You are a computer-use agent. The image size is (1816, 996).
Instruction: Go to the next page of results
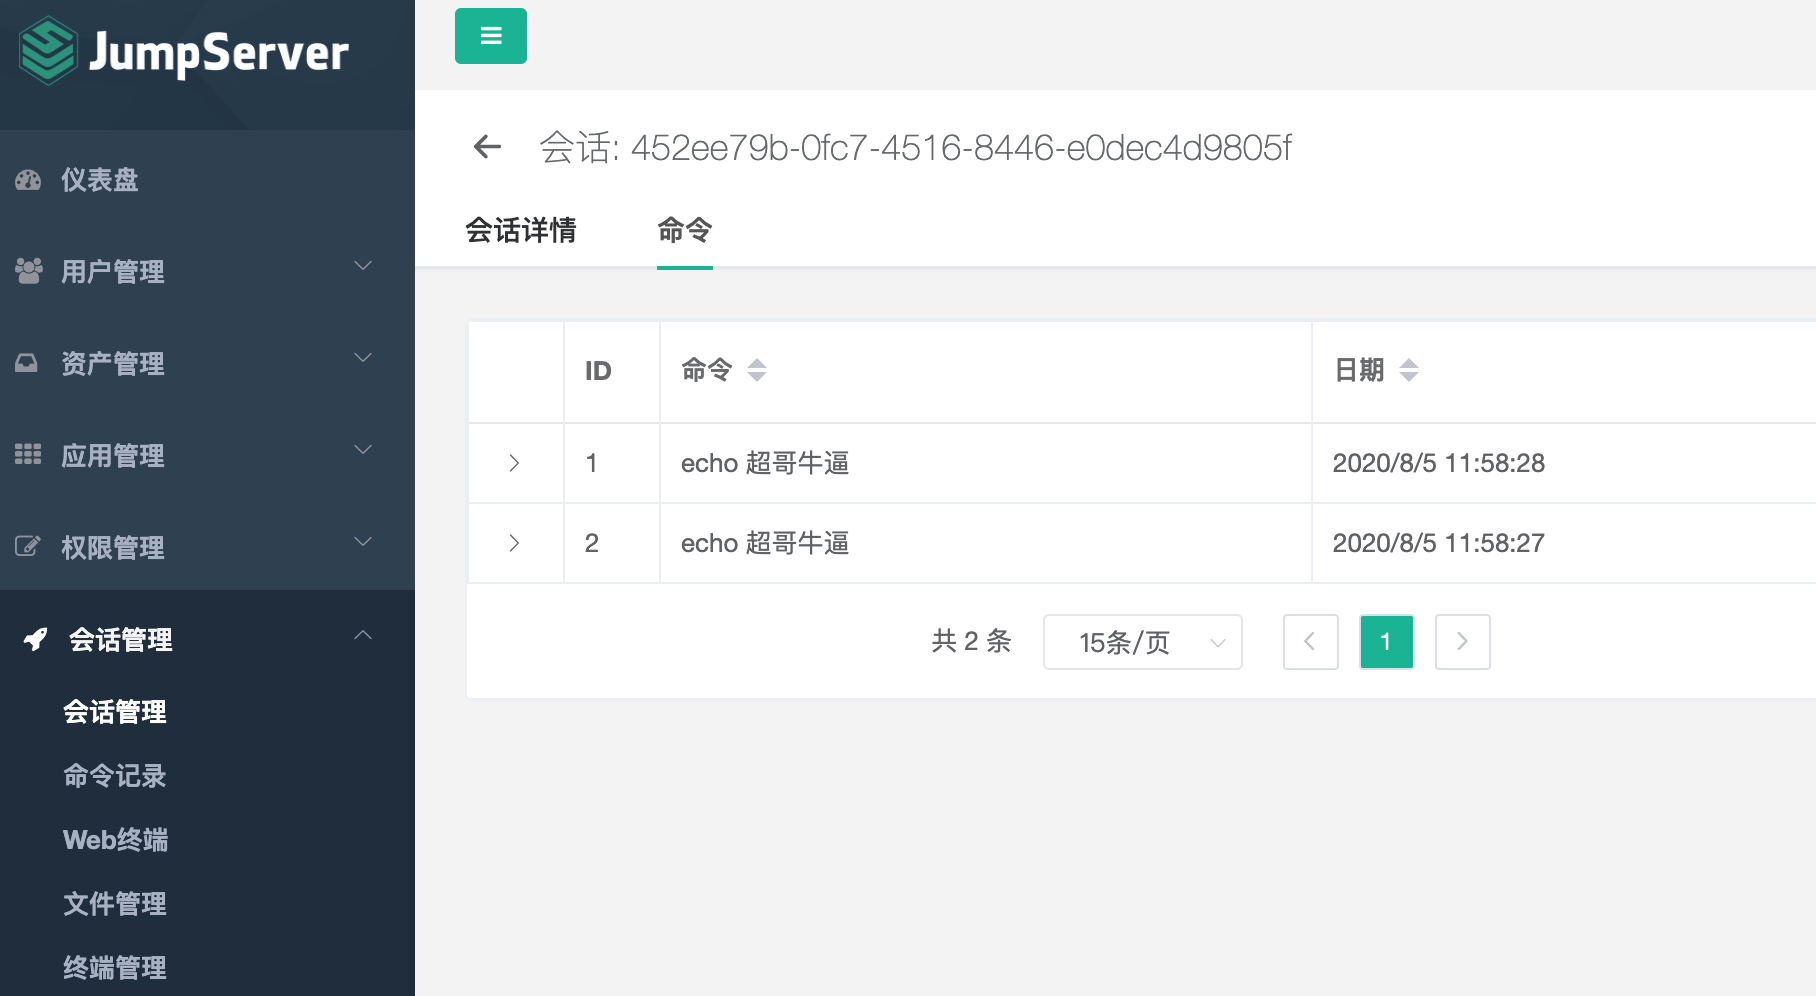coord(1463,642)
